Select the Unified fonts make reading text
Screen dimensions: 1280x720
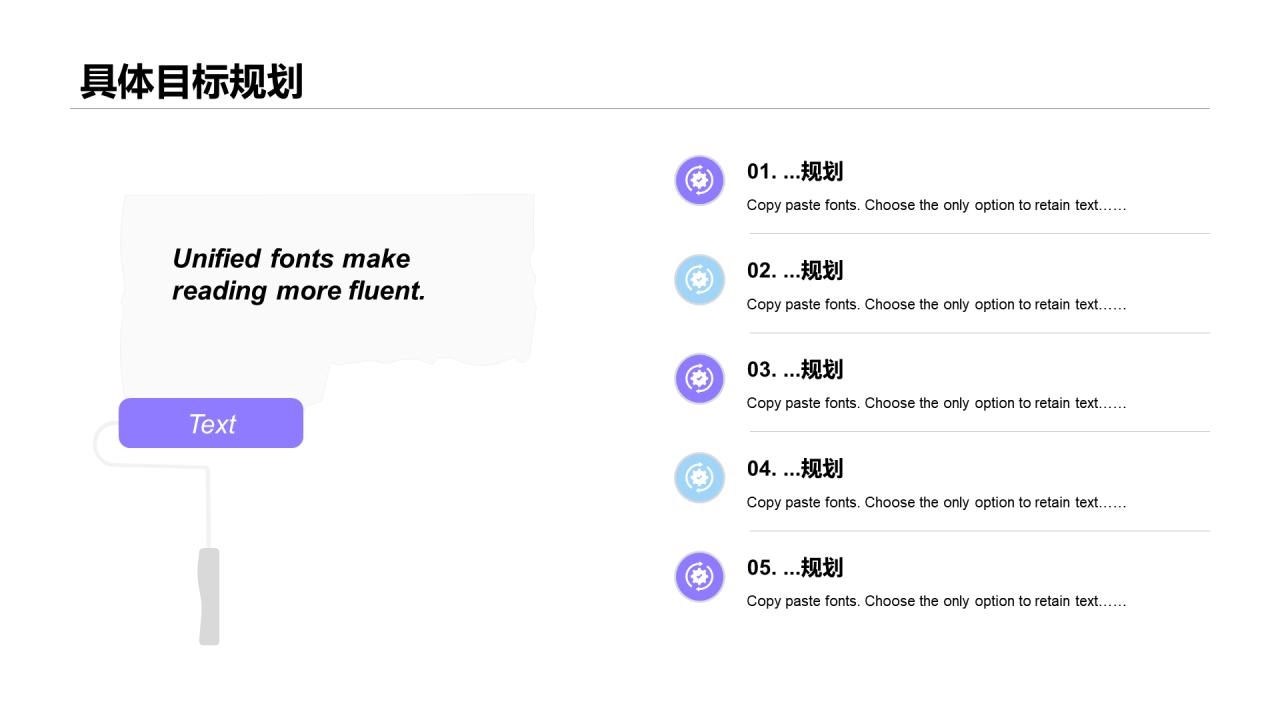pyautogui.click(x=299, y=274)
